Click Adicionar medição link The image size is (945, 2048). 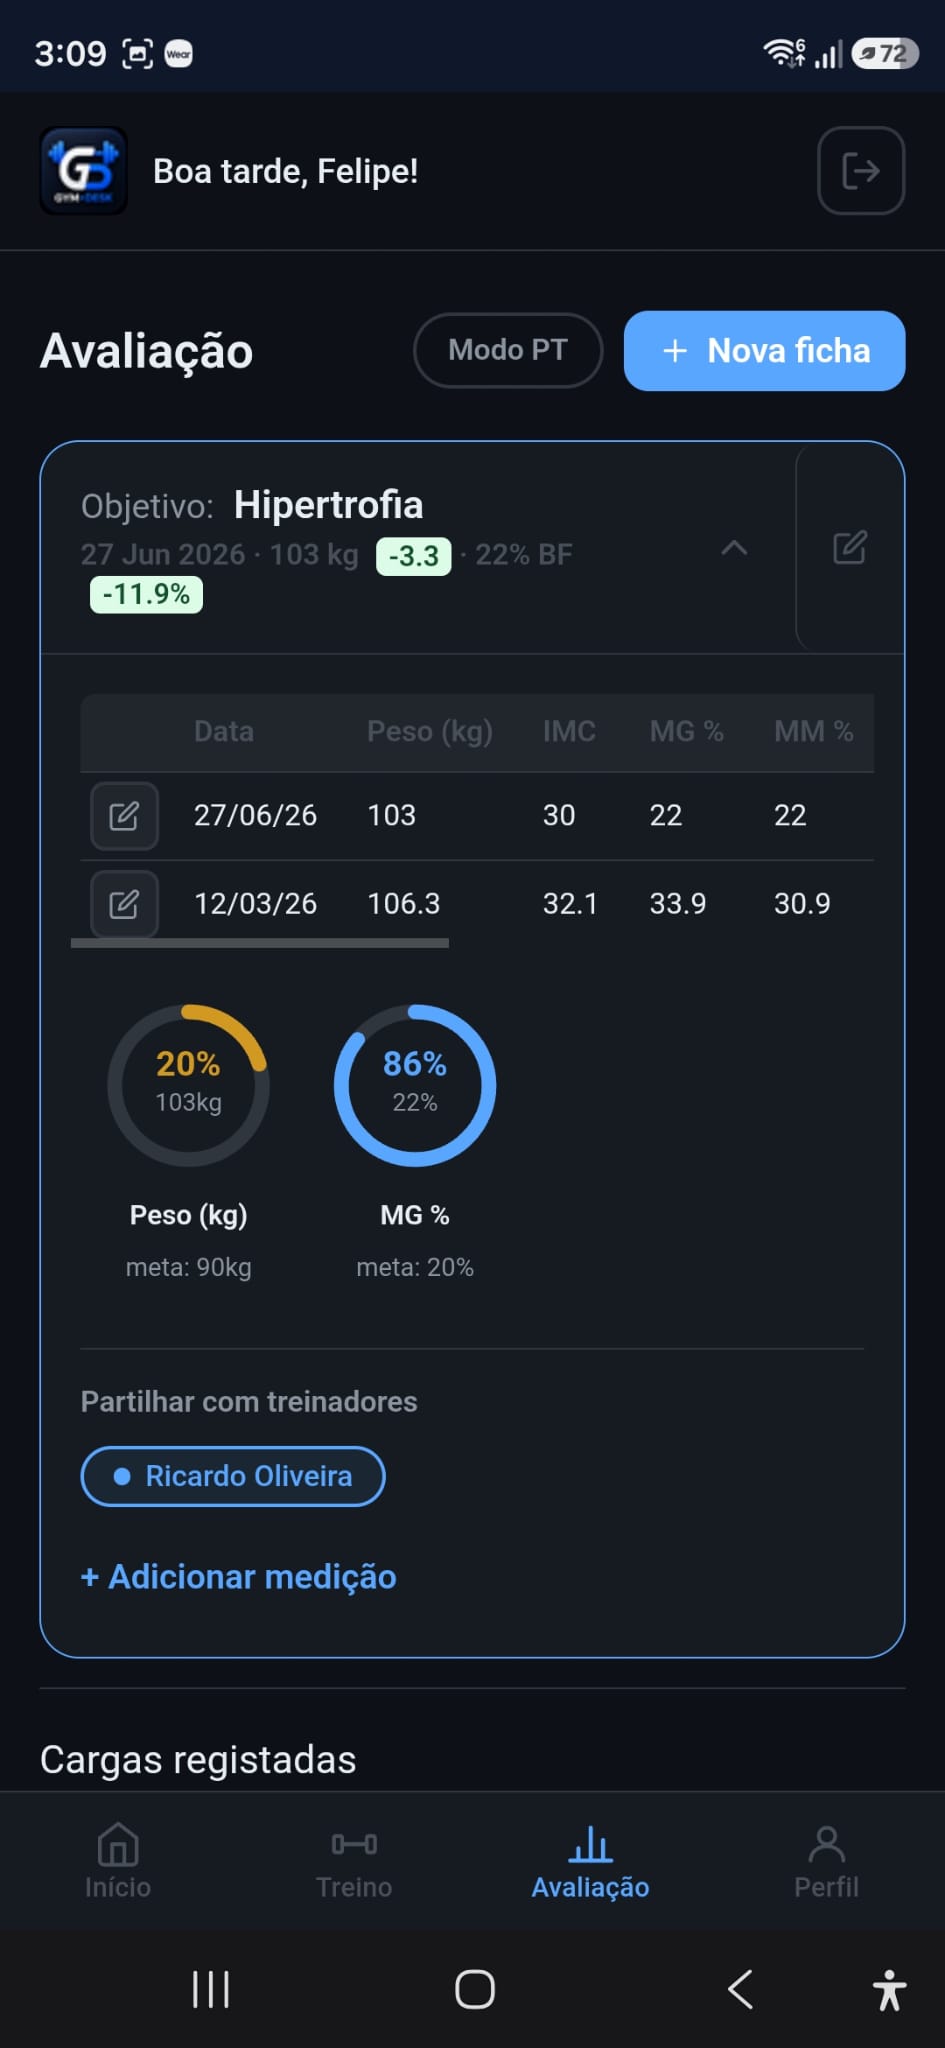point(238,1577)
